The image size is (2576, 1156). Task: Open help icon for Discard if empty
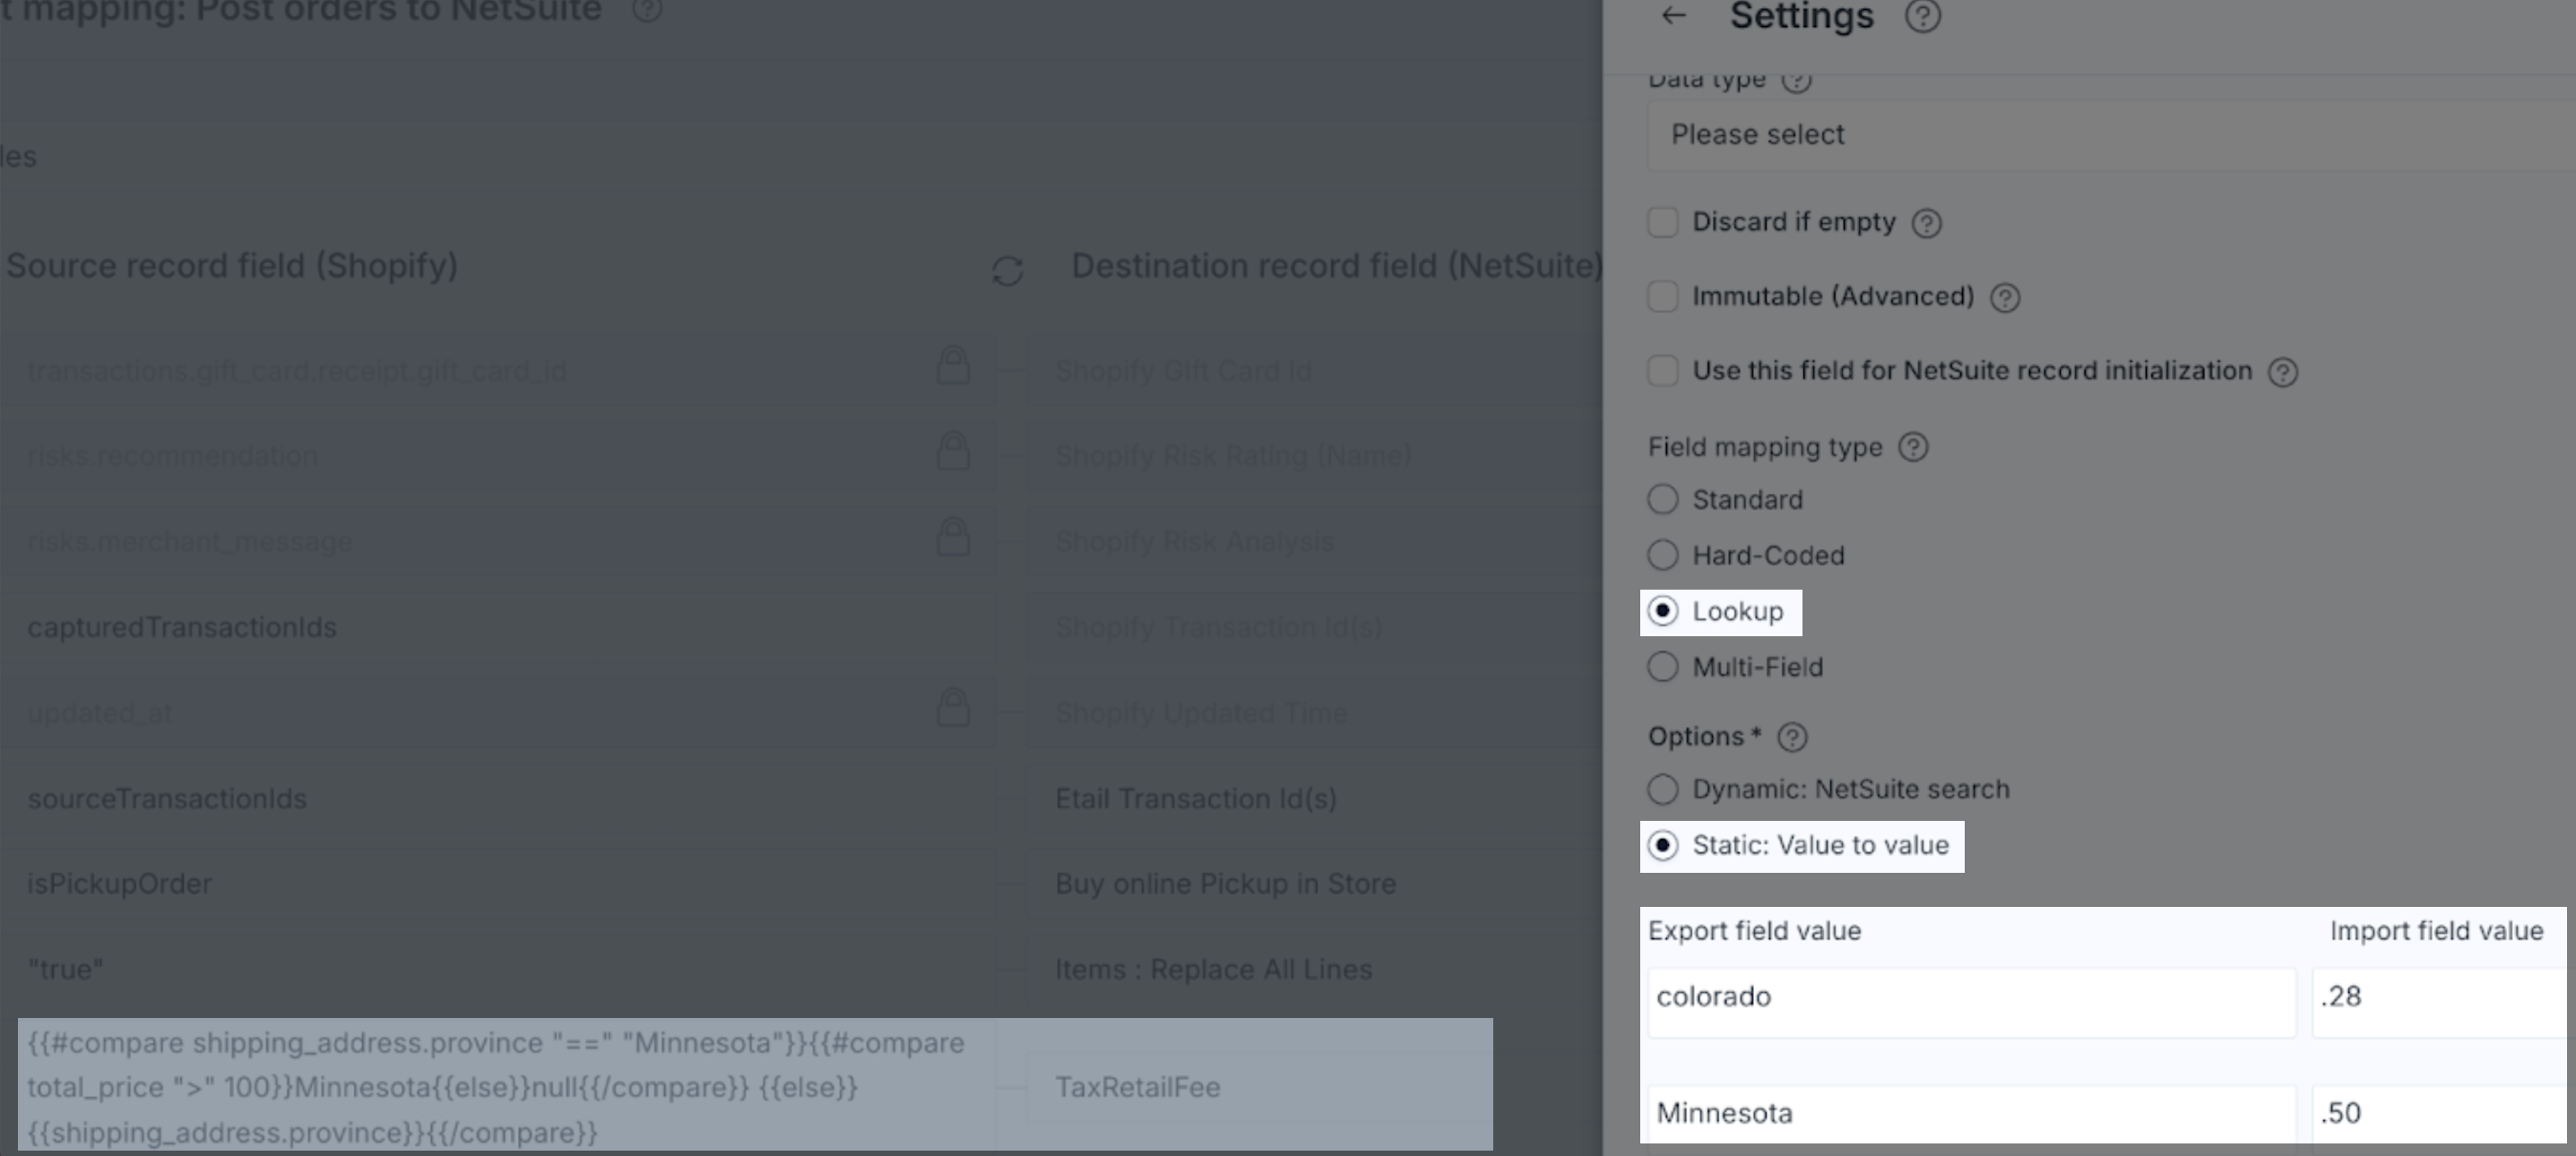click(x=1926, y=223)
